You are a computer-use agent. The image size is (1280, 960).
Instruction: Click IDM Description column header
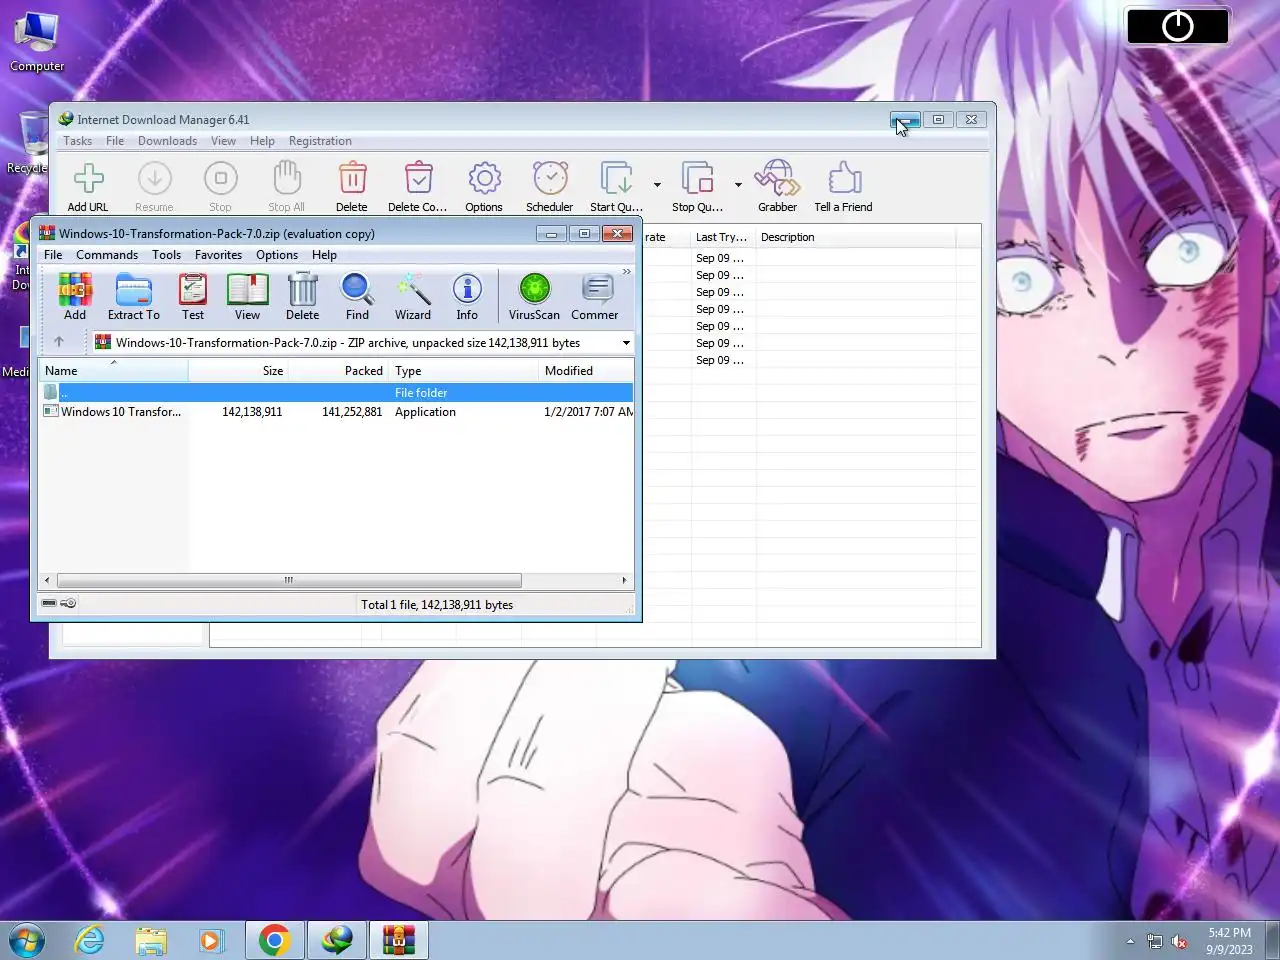click(x=855, y=237)
